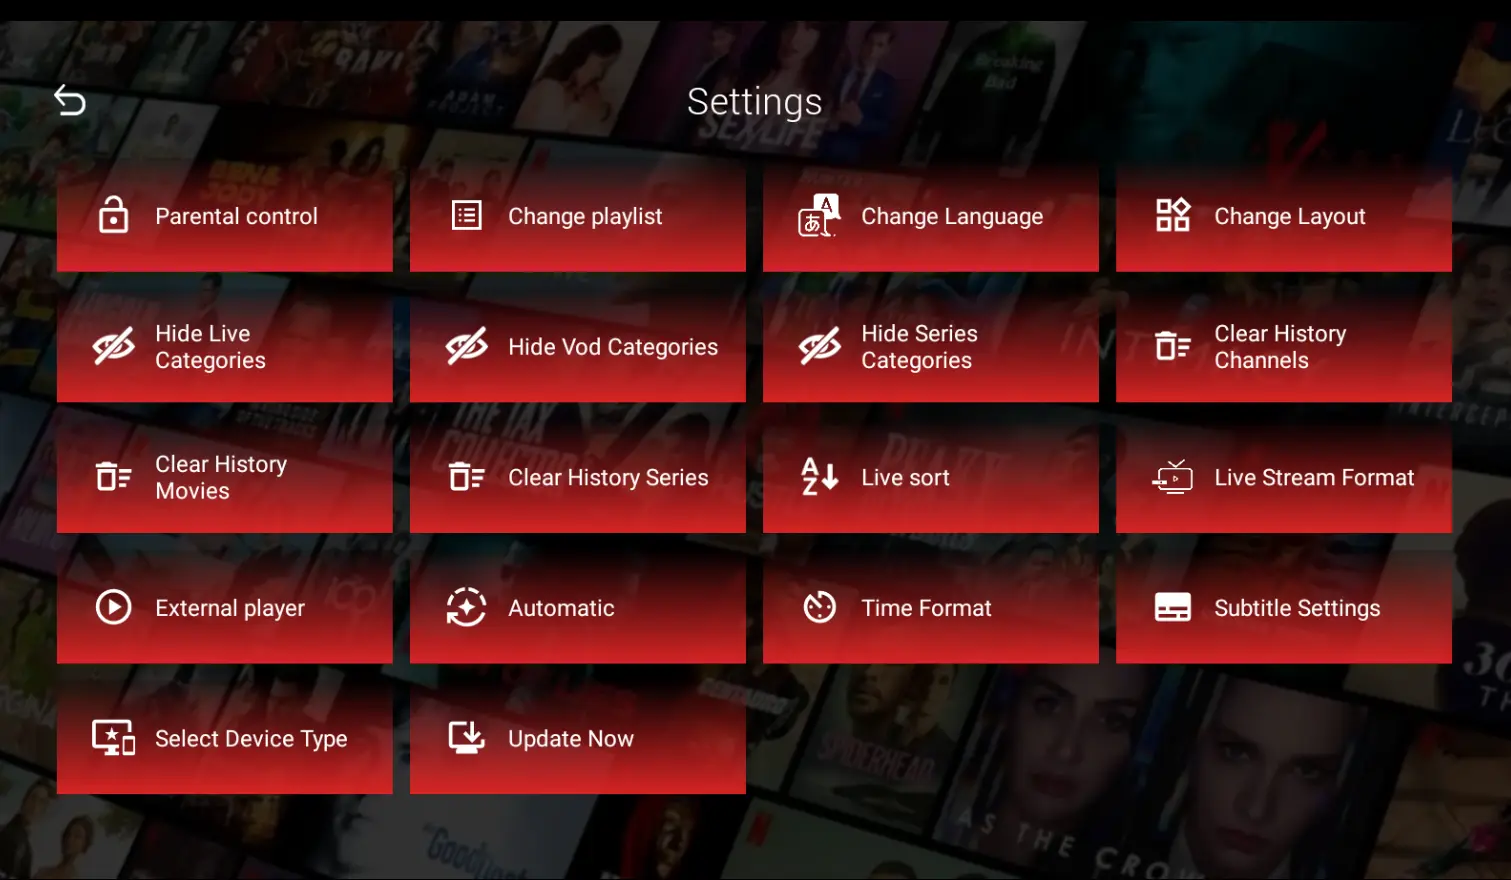Tap the download icon for Update Now

(x=467, y=738)
